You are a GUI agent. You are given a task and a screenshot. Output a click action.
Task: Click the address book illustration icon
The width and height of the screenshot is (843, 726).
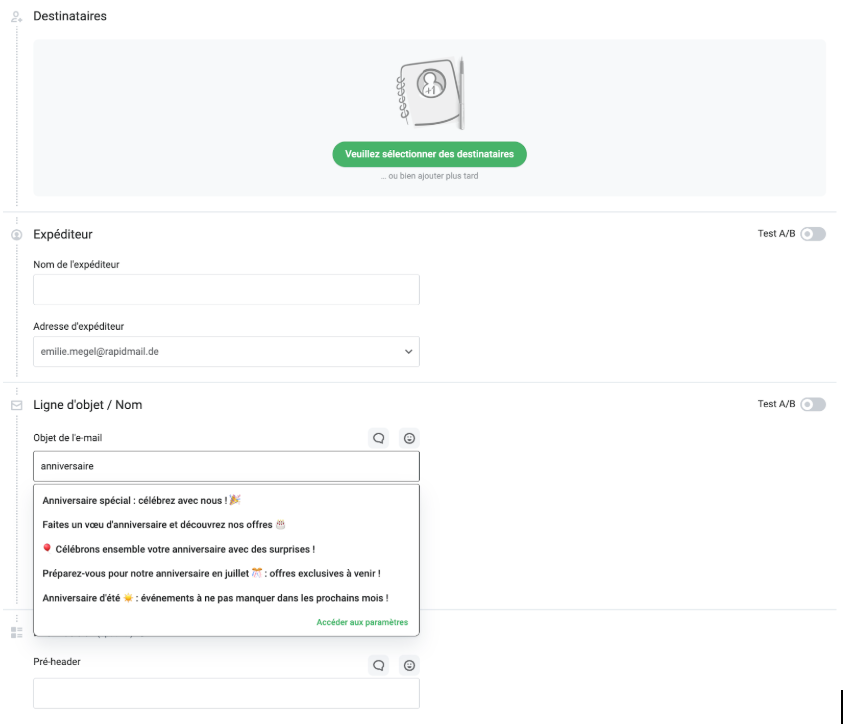pyautogui.click(x=430, y=91)
